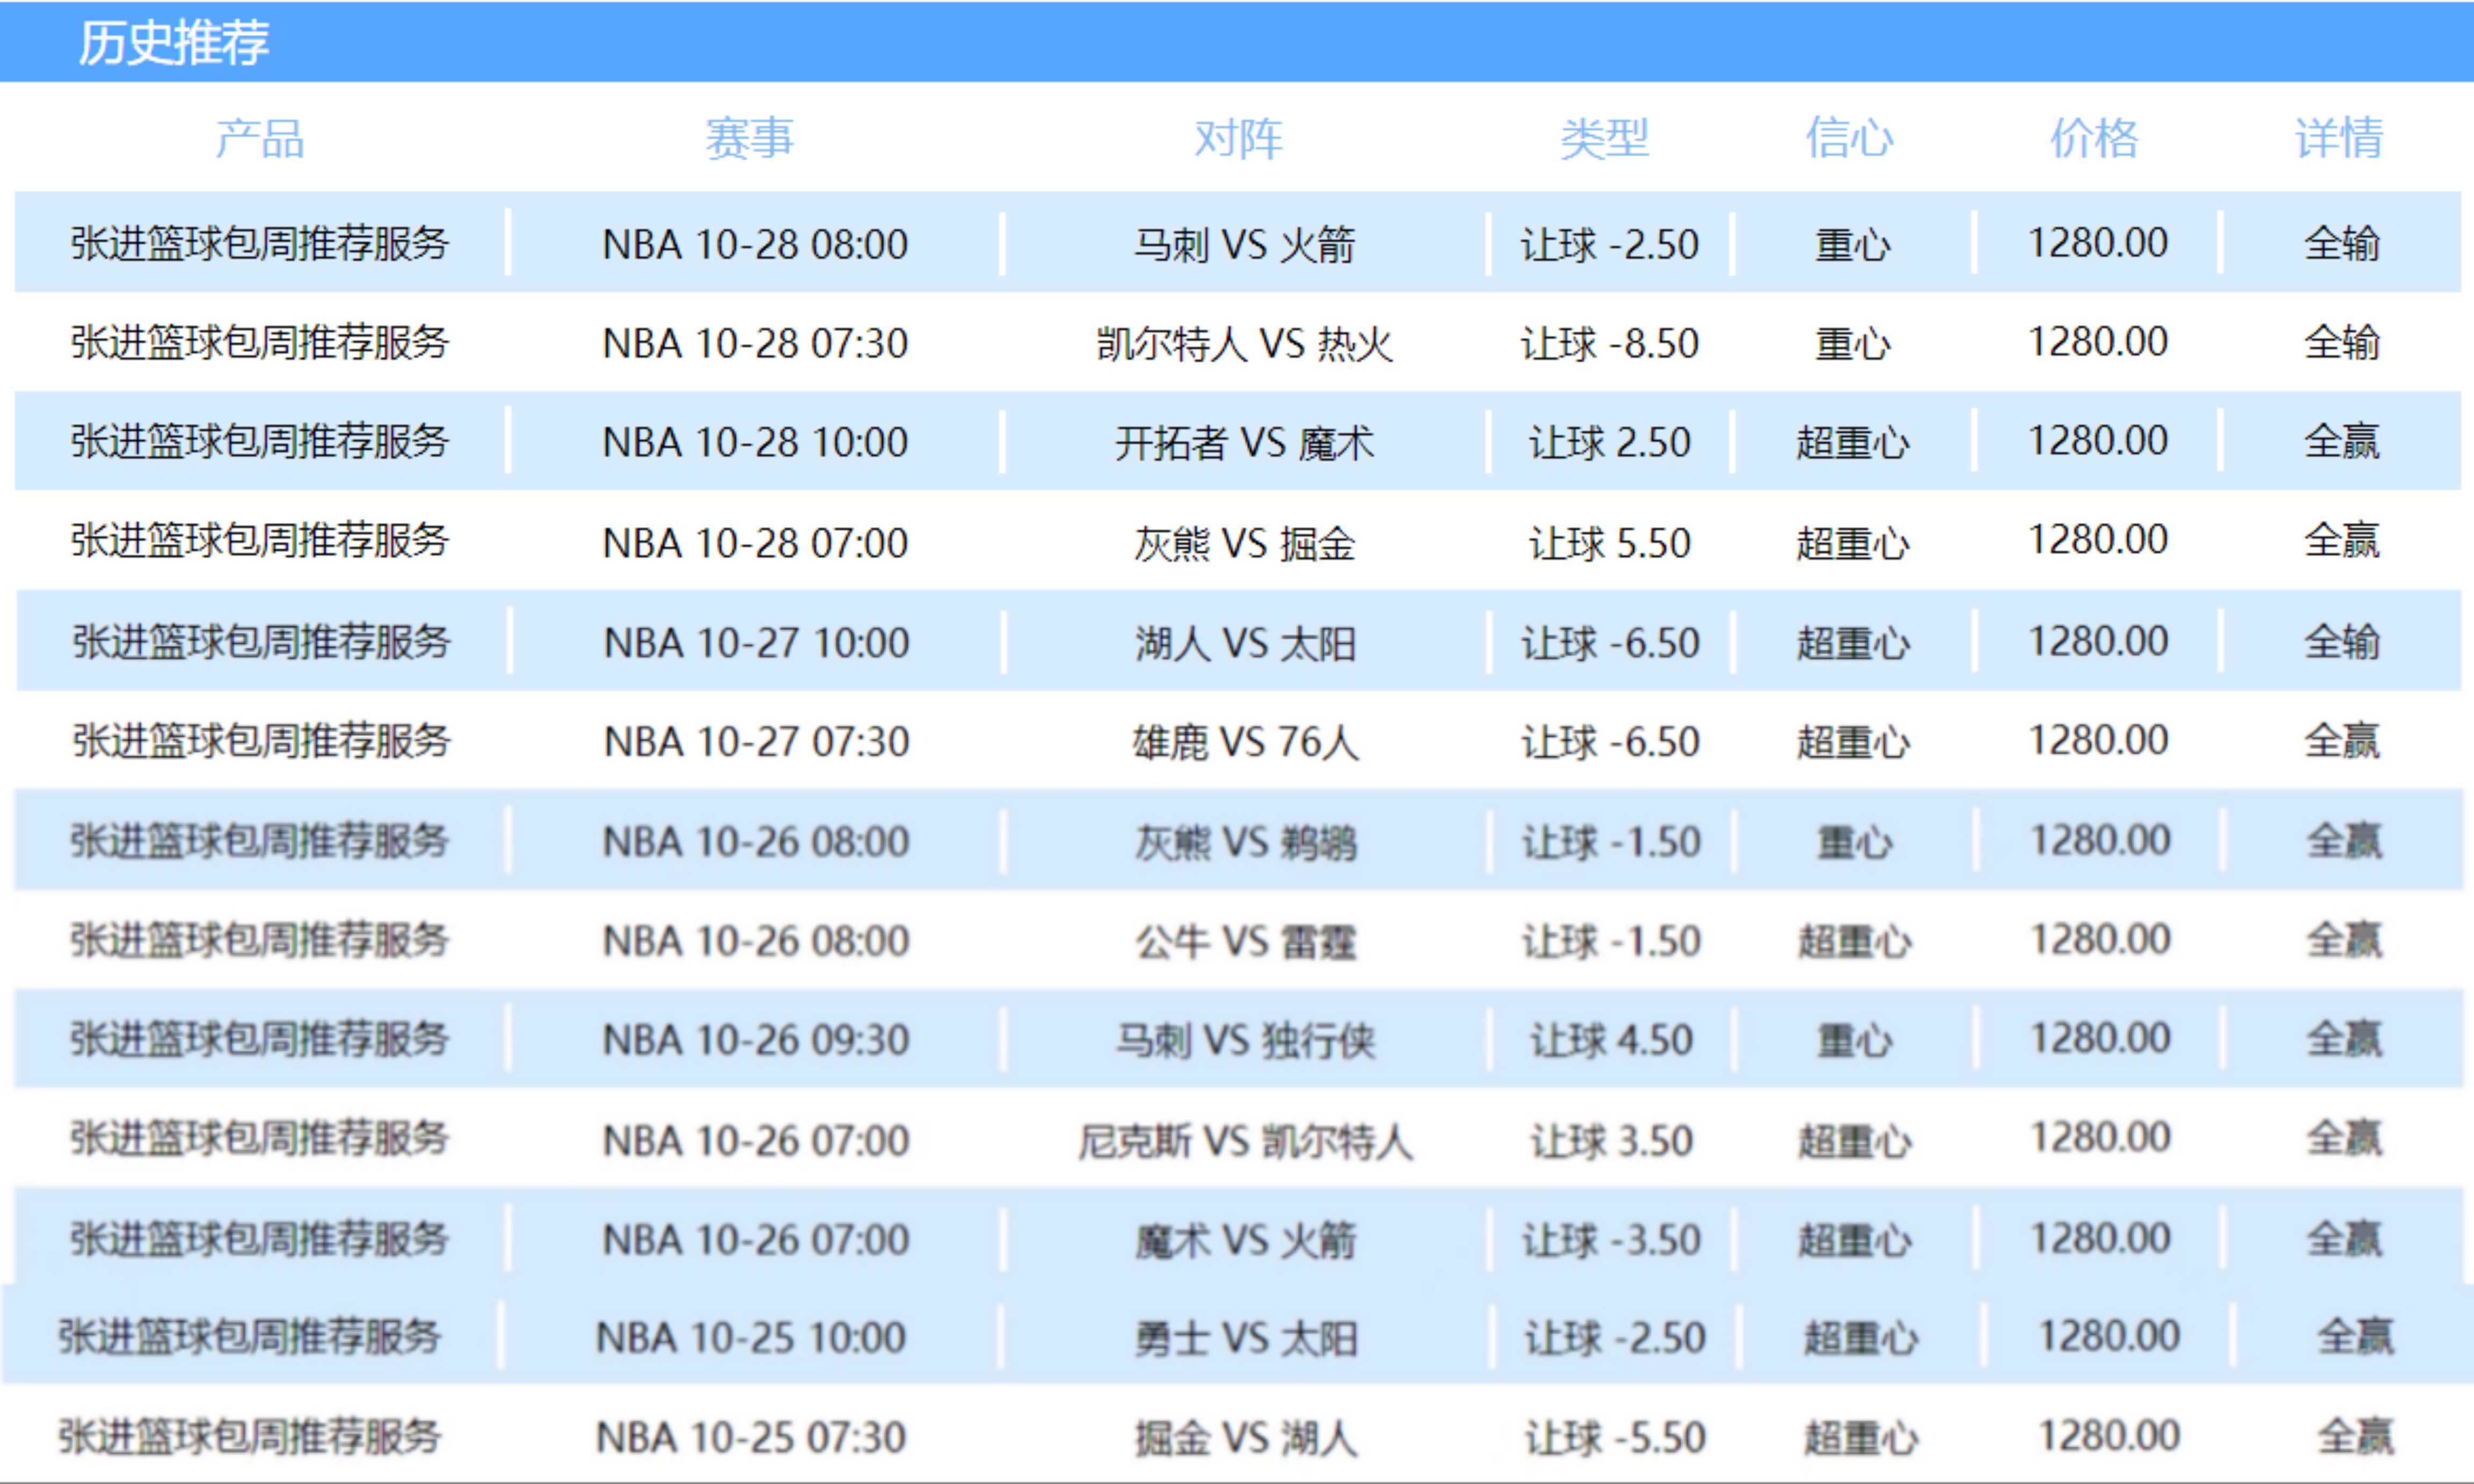This screenshot has height=1484, width=2474.
Task: Click the 赛事 column header
Action: pos(749,138)
